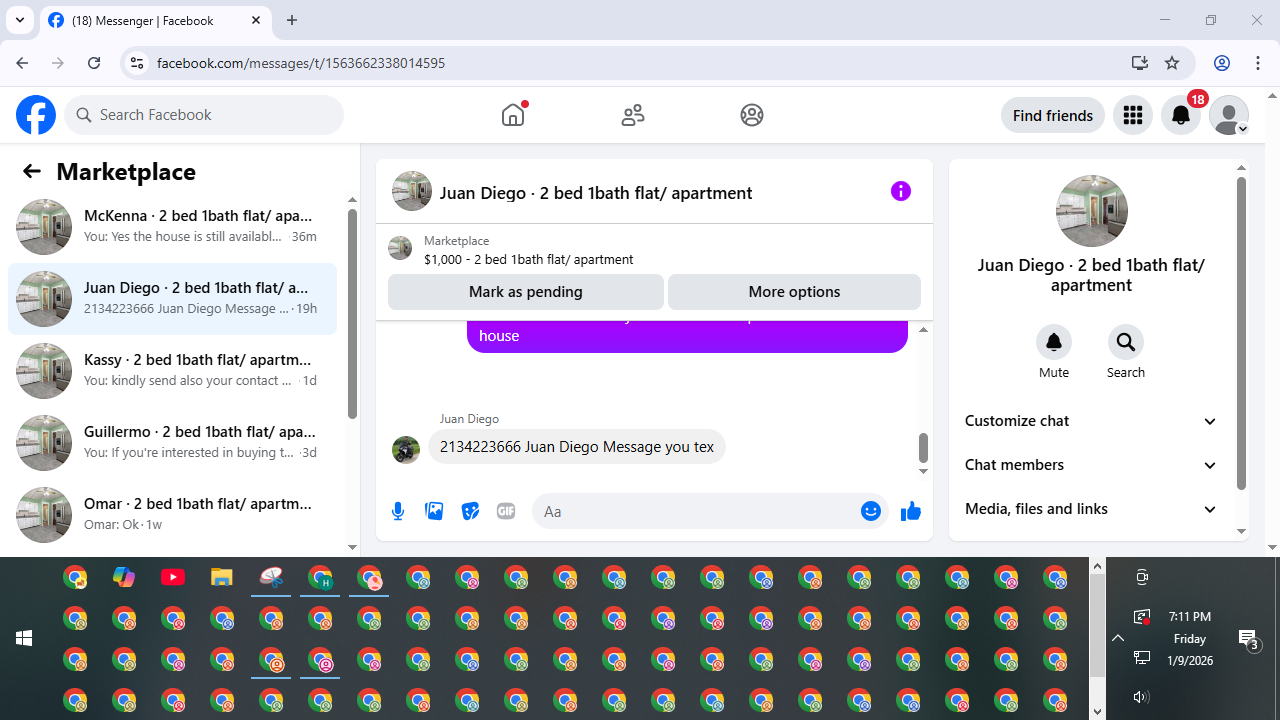Open McKenna conversation
This screenshot has width=1280, height=720.
point(172,227)
